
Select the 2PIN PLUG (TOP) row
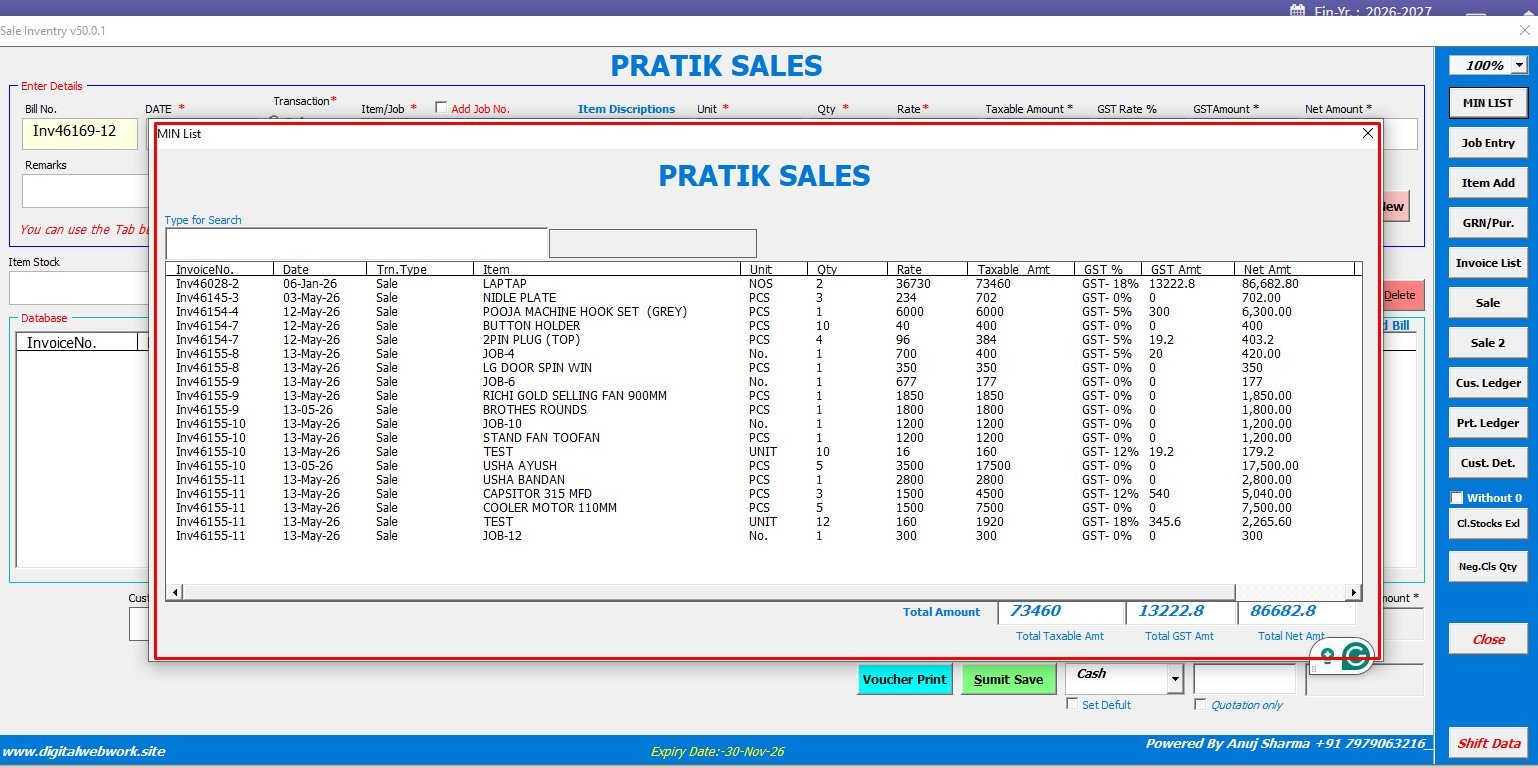(x=764, y=340)
